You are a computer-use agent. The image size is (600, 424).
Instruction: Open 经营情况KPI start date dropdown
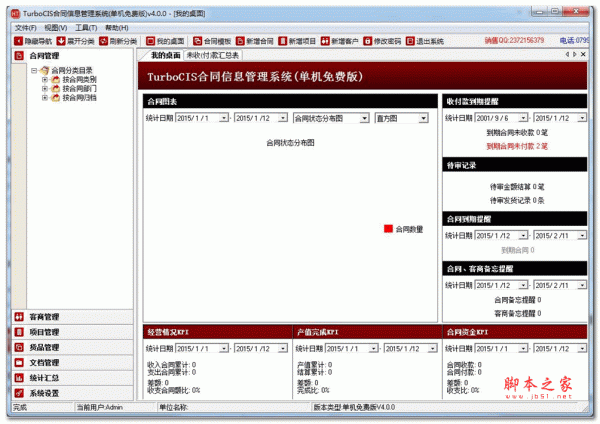point(224,348)
